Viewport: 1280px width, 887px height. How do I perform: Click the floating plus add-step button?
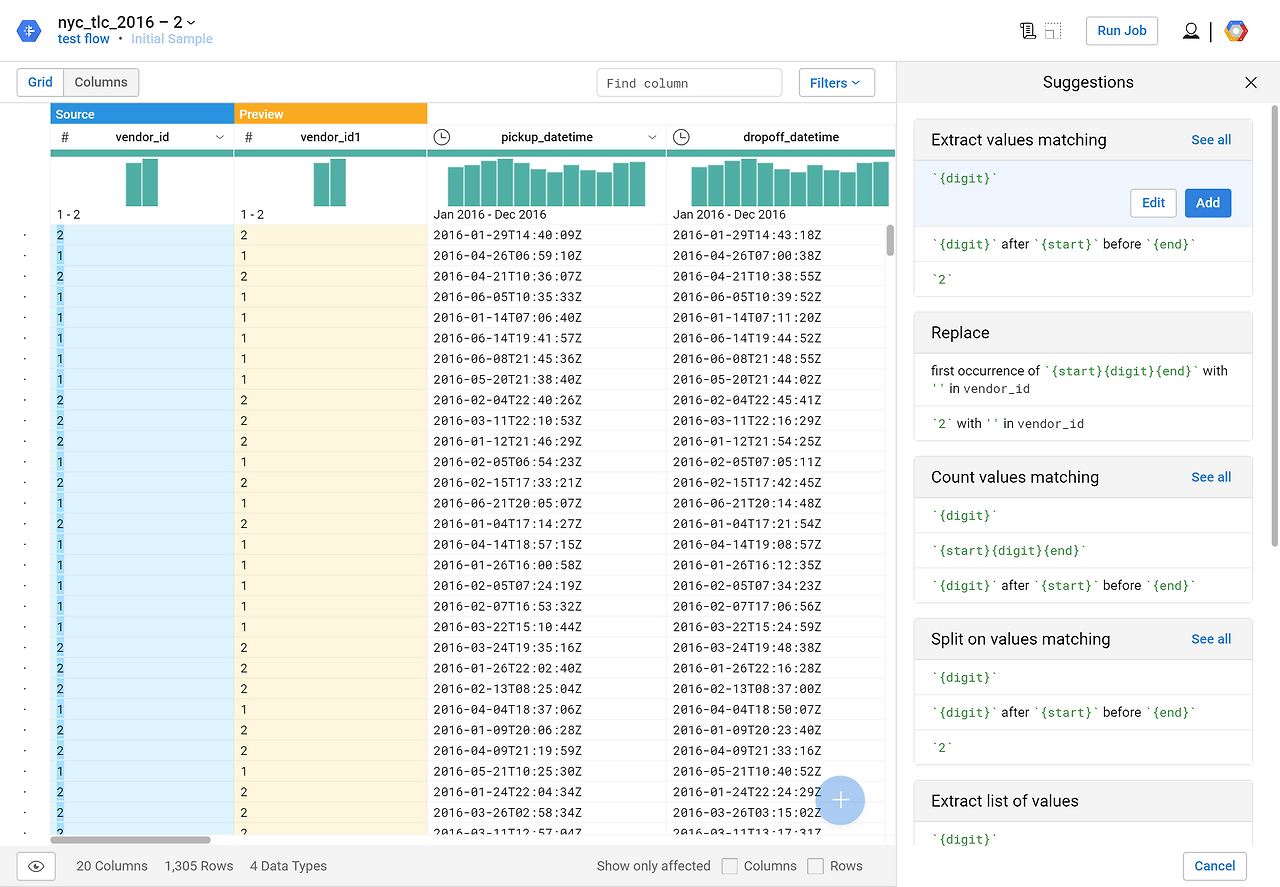pyautogui.click(x=841, y=800)
